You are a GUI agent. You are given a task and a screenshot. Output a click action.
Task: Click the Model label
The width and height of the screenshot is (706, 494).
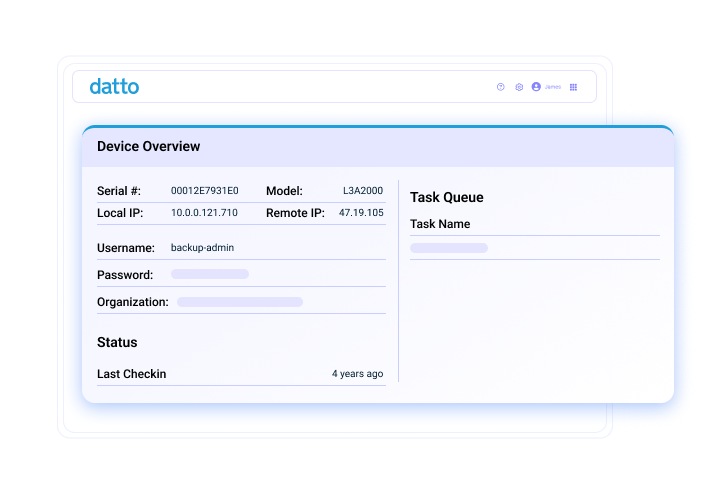tap(284, 191)
